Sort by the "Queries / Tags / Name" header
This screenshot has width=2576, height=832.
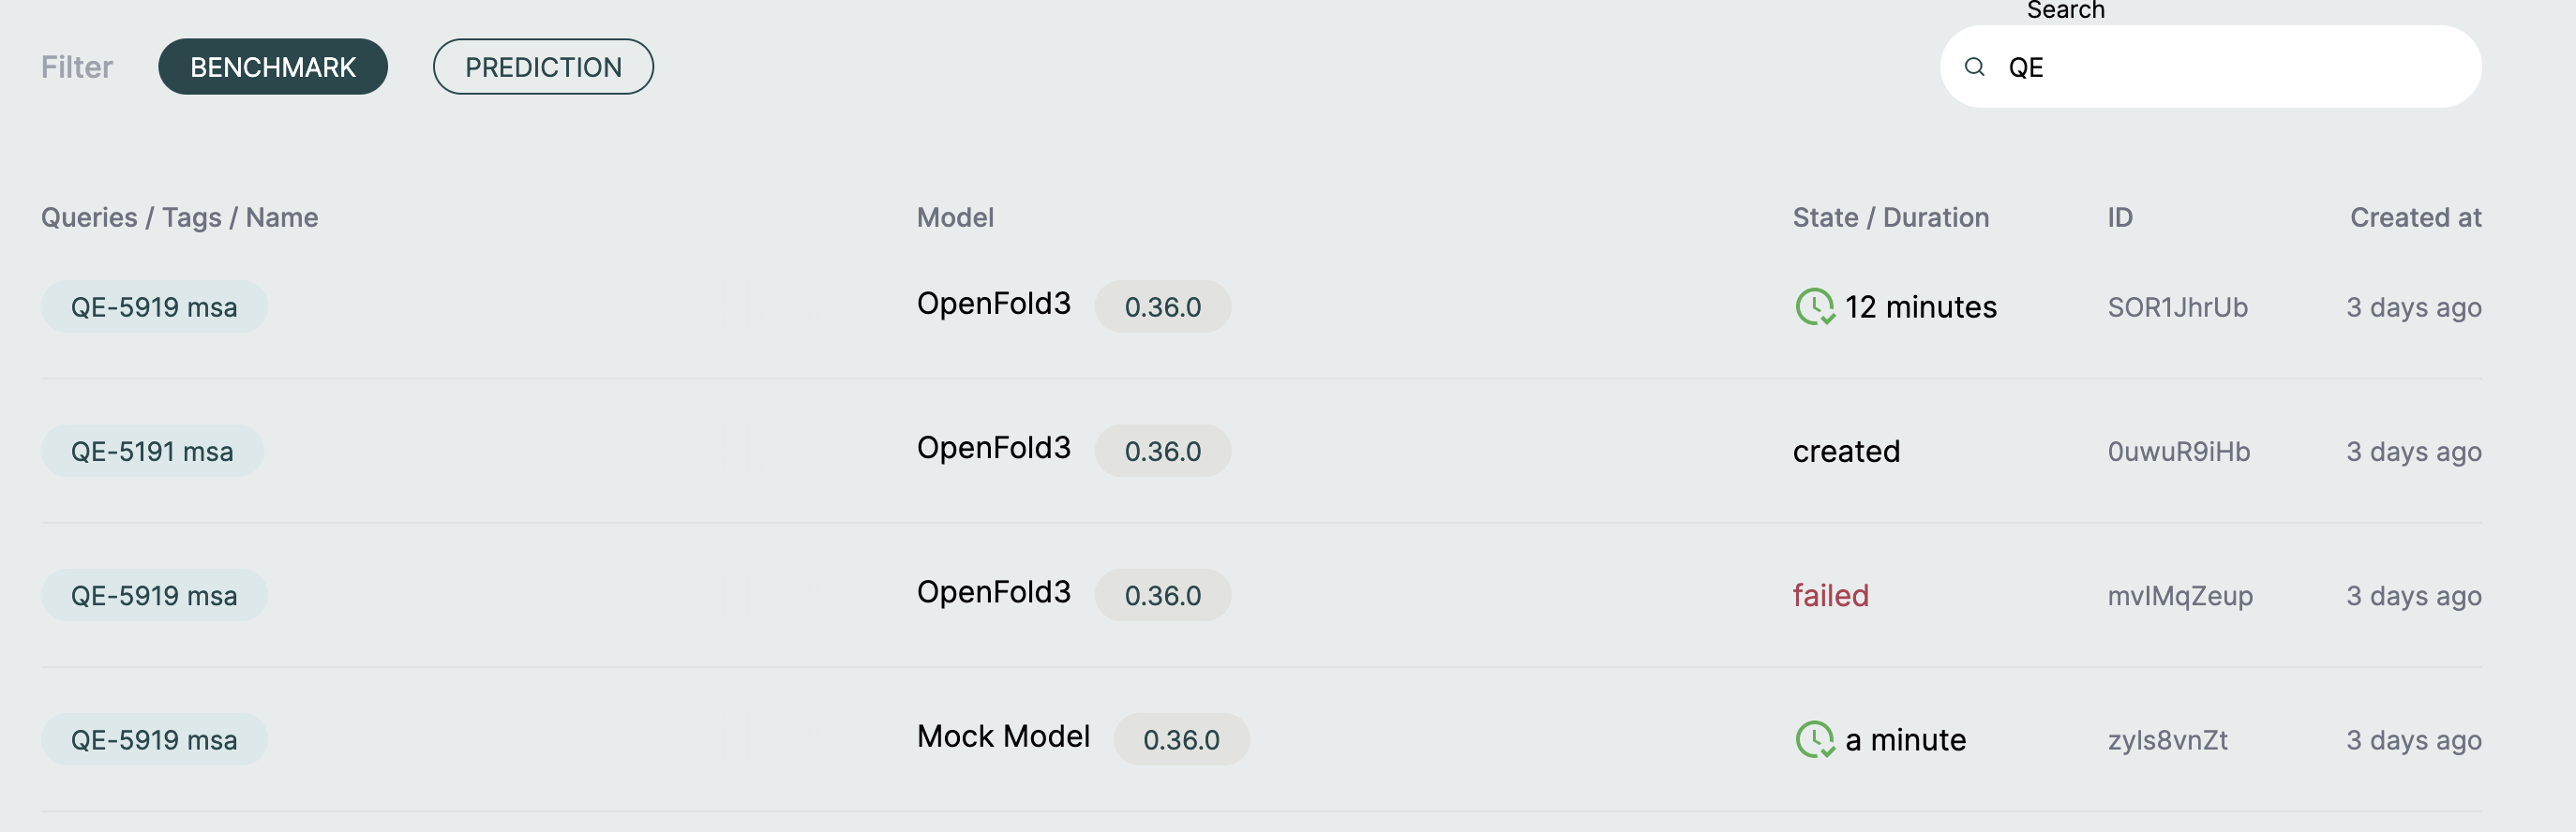tap(180, 217)
